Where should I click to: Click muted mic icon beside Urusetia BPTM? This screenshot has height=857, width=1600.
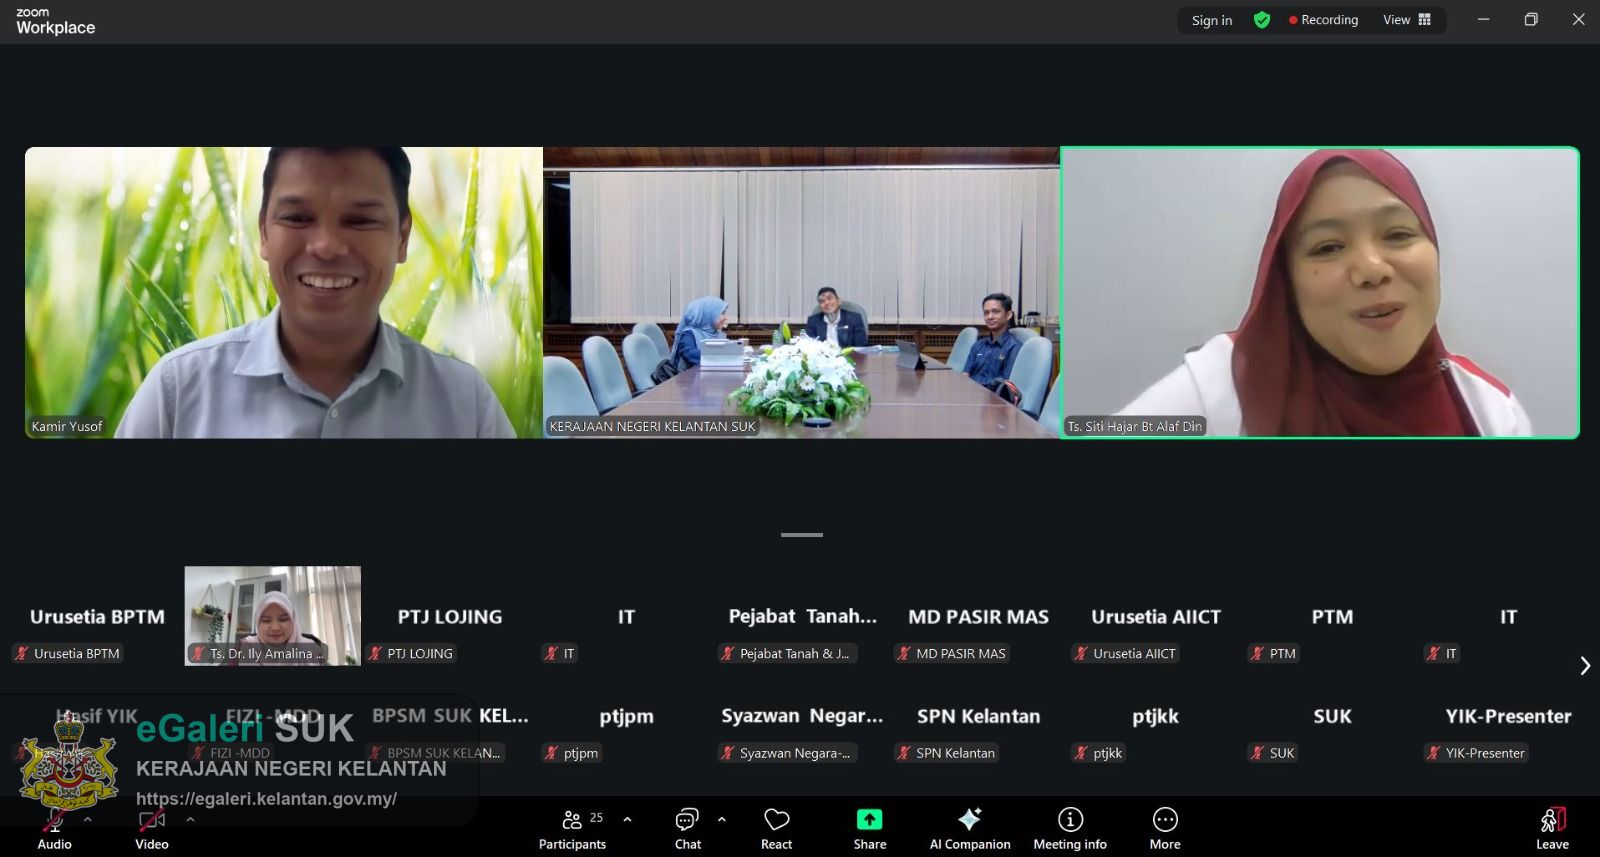coord(22,653)
